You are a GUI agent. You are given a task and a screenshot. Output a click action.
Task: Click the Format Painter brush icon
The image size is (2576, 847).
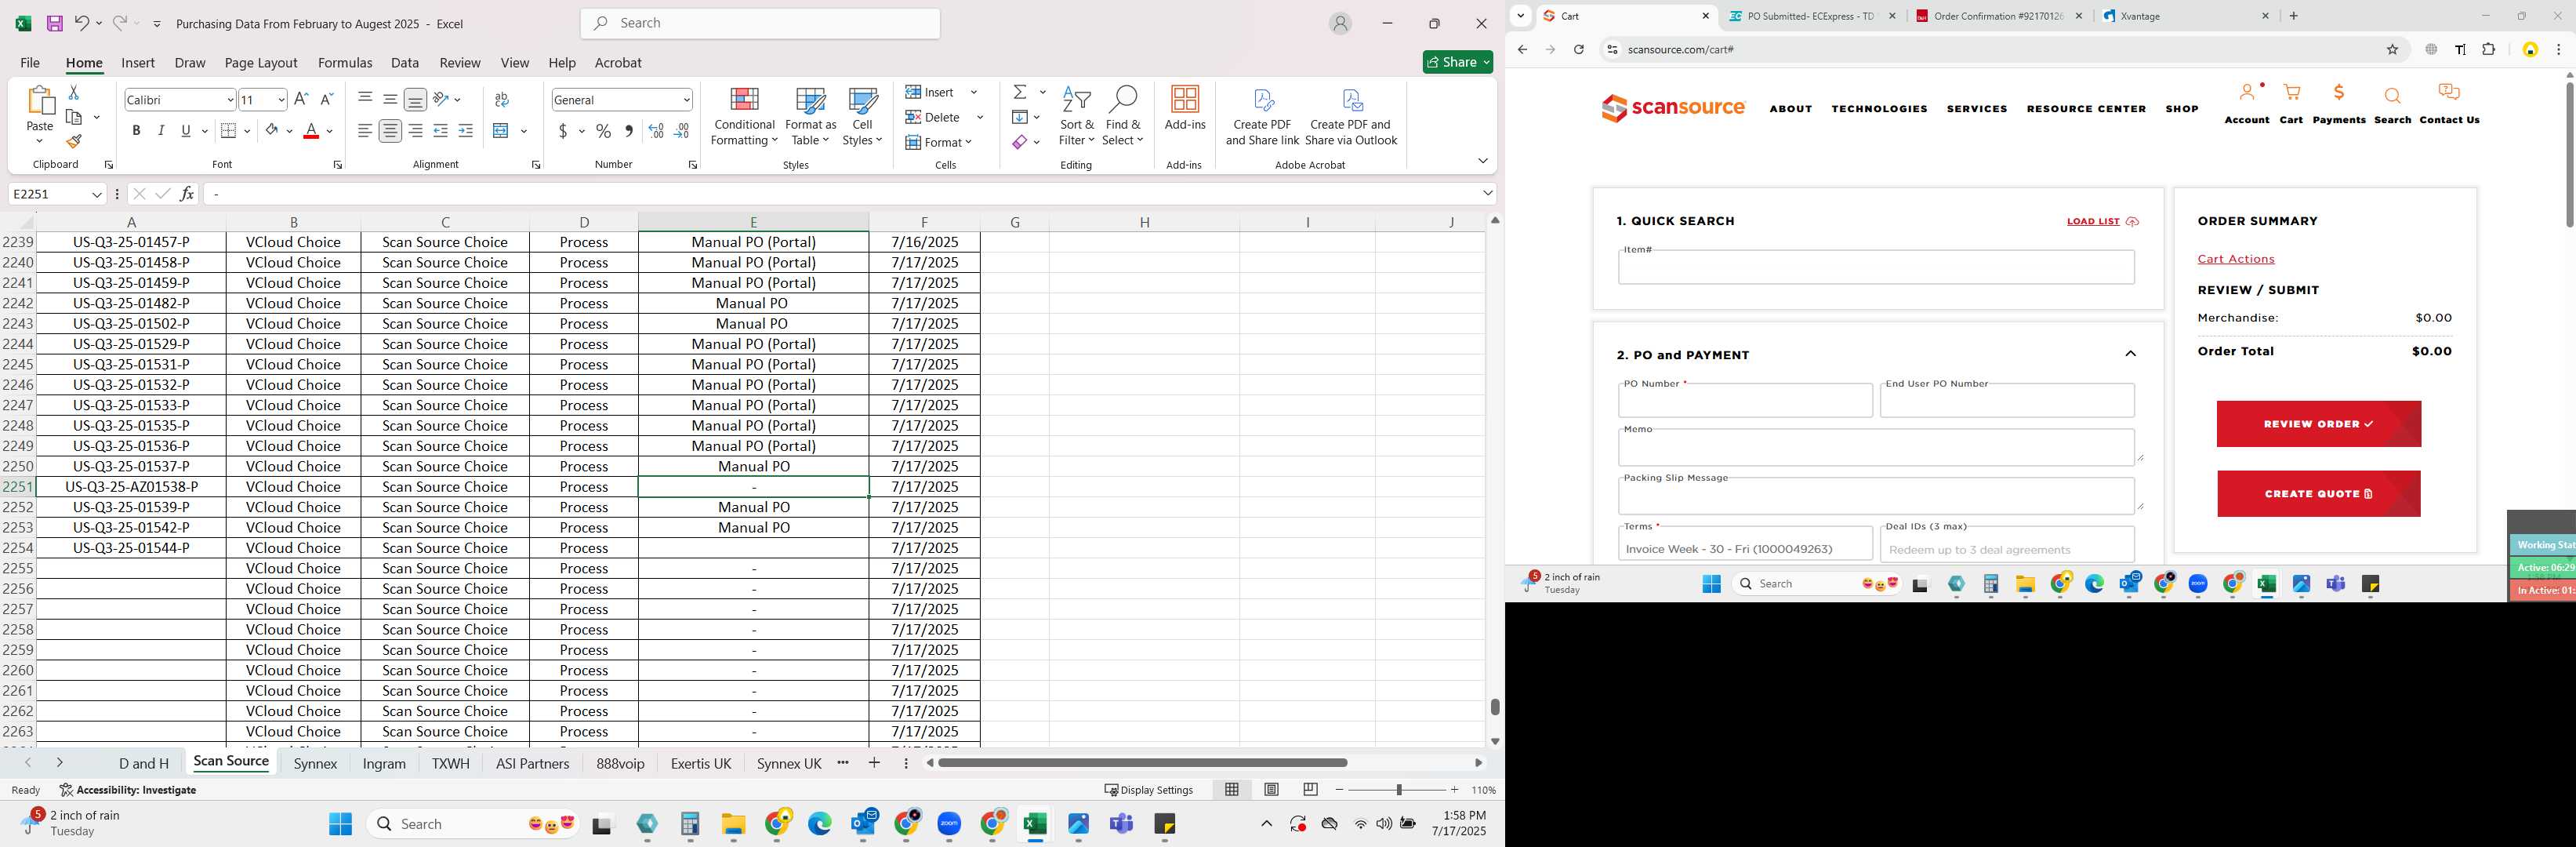tap(73, 142)
